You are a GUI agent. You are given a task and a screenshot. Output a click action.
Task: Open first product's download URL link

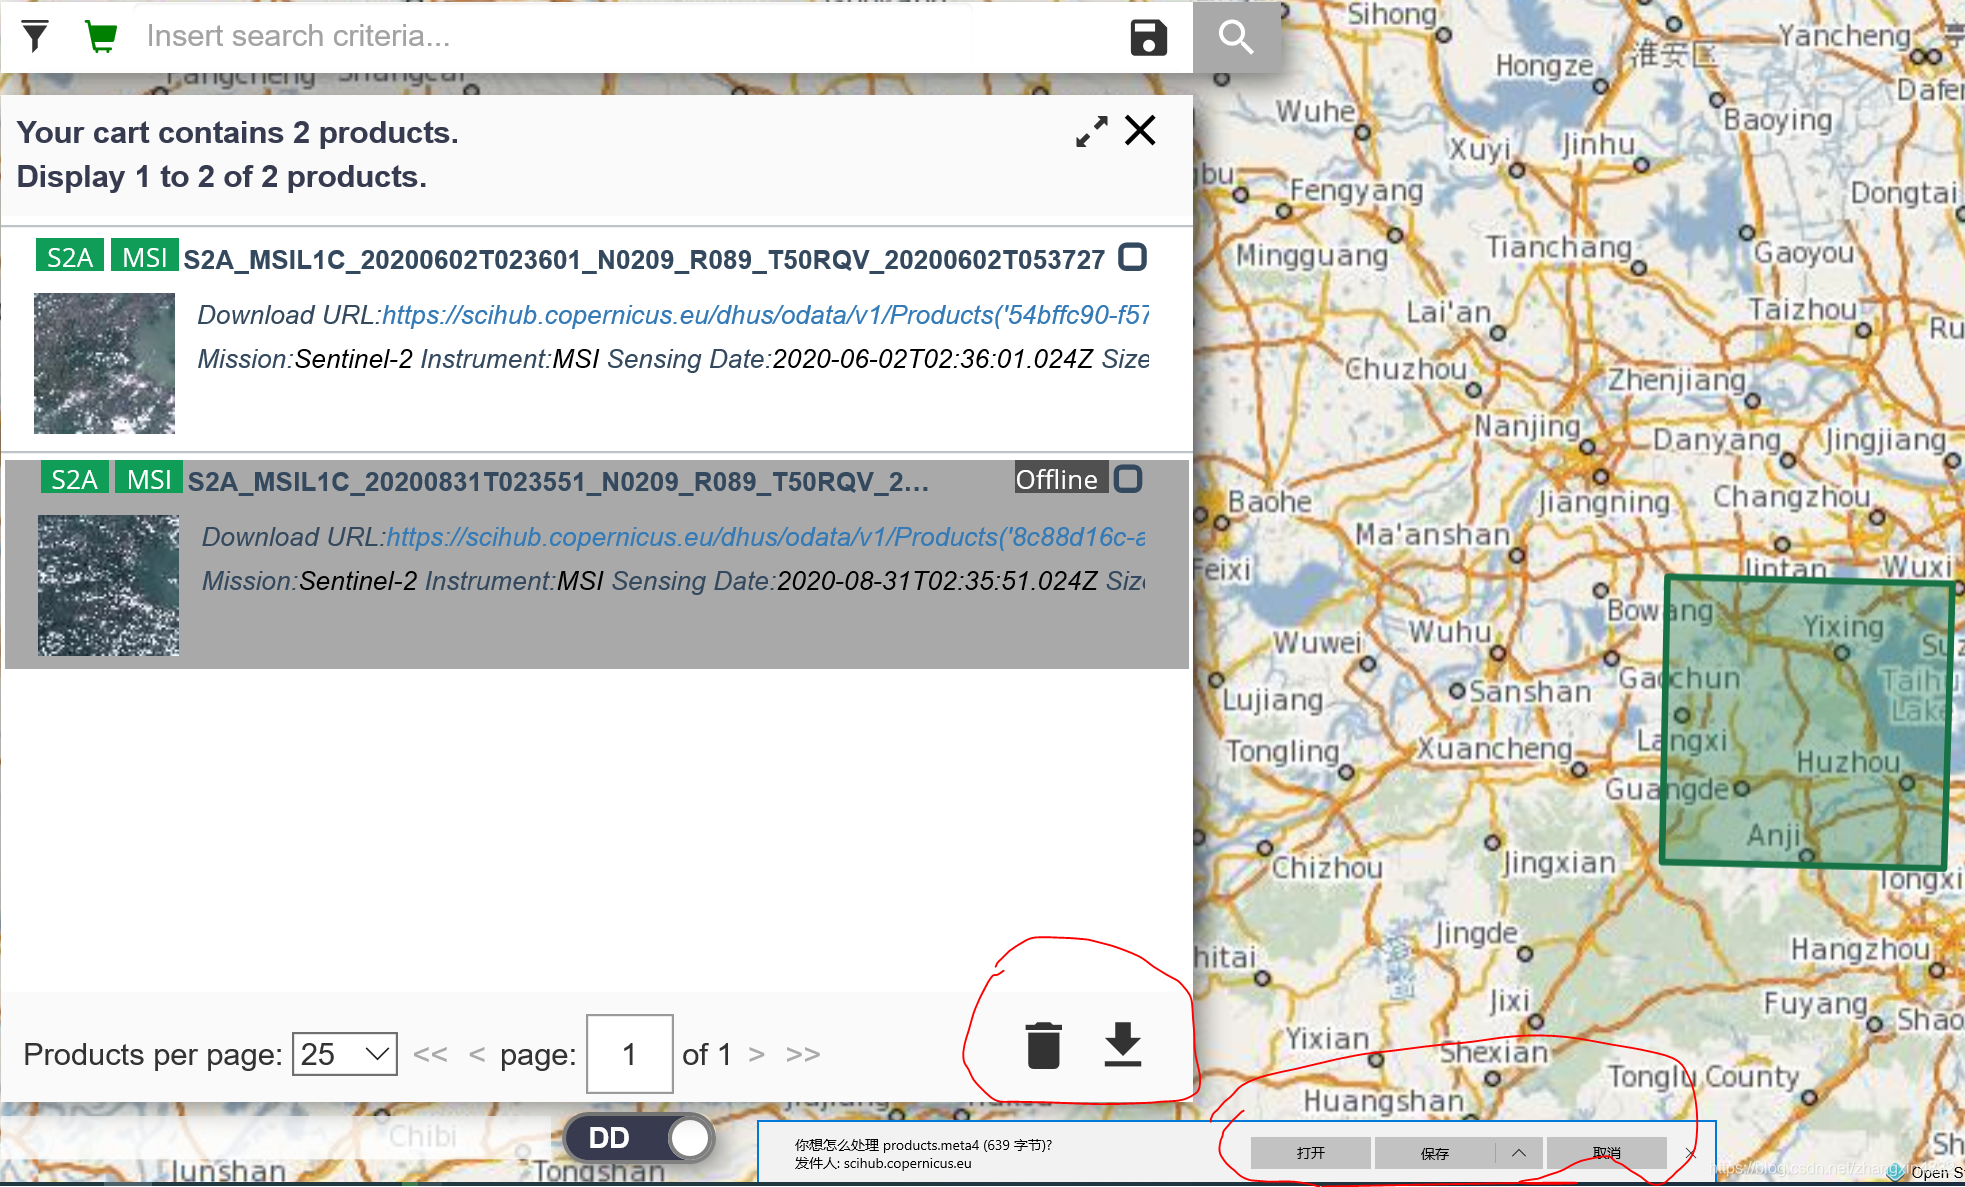(765, 315)
